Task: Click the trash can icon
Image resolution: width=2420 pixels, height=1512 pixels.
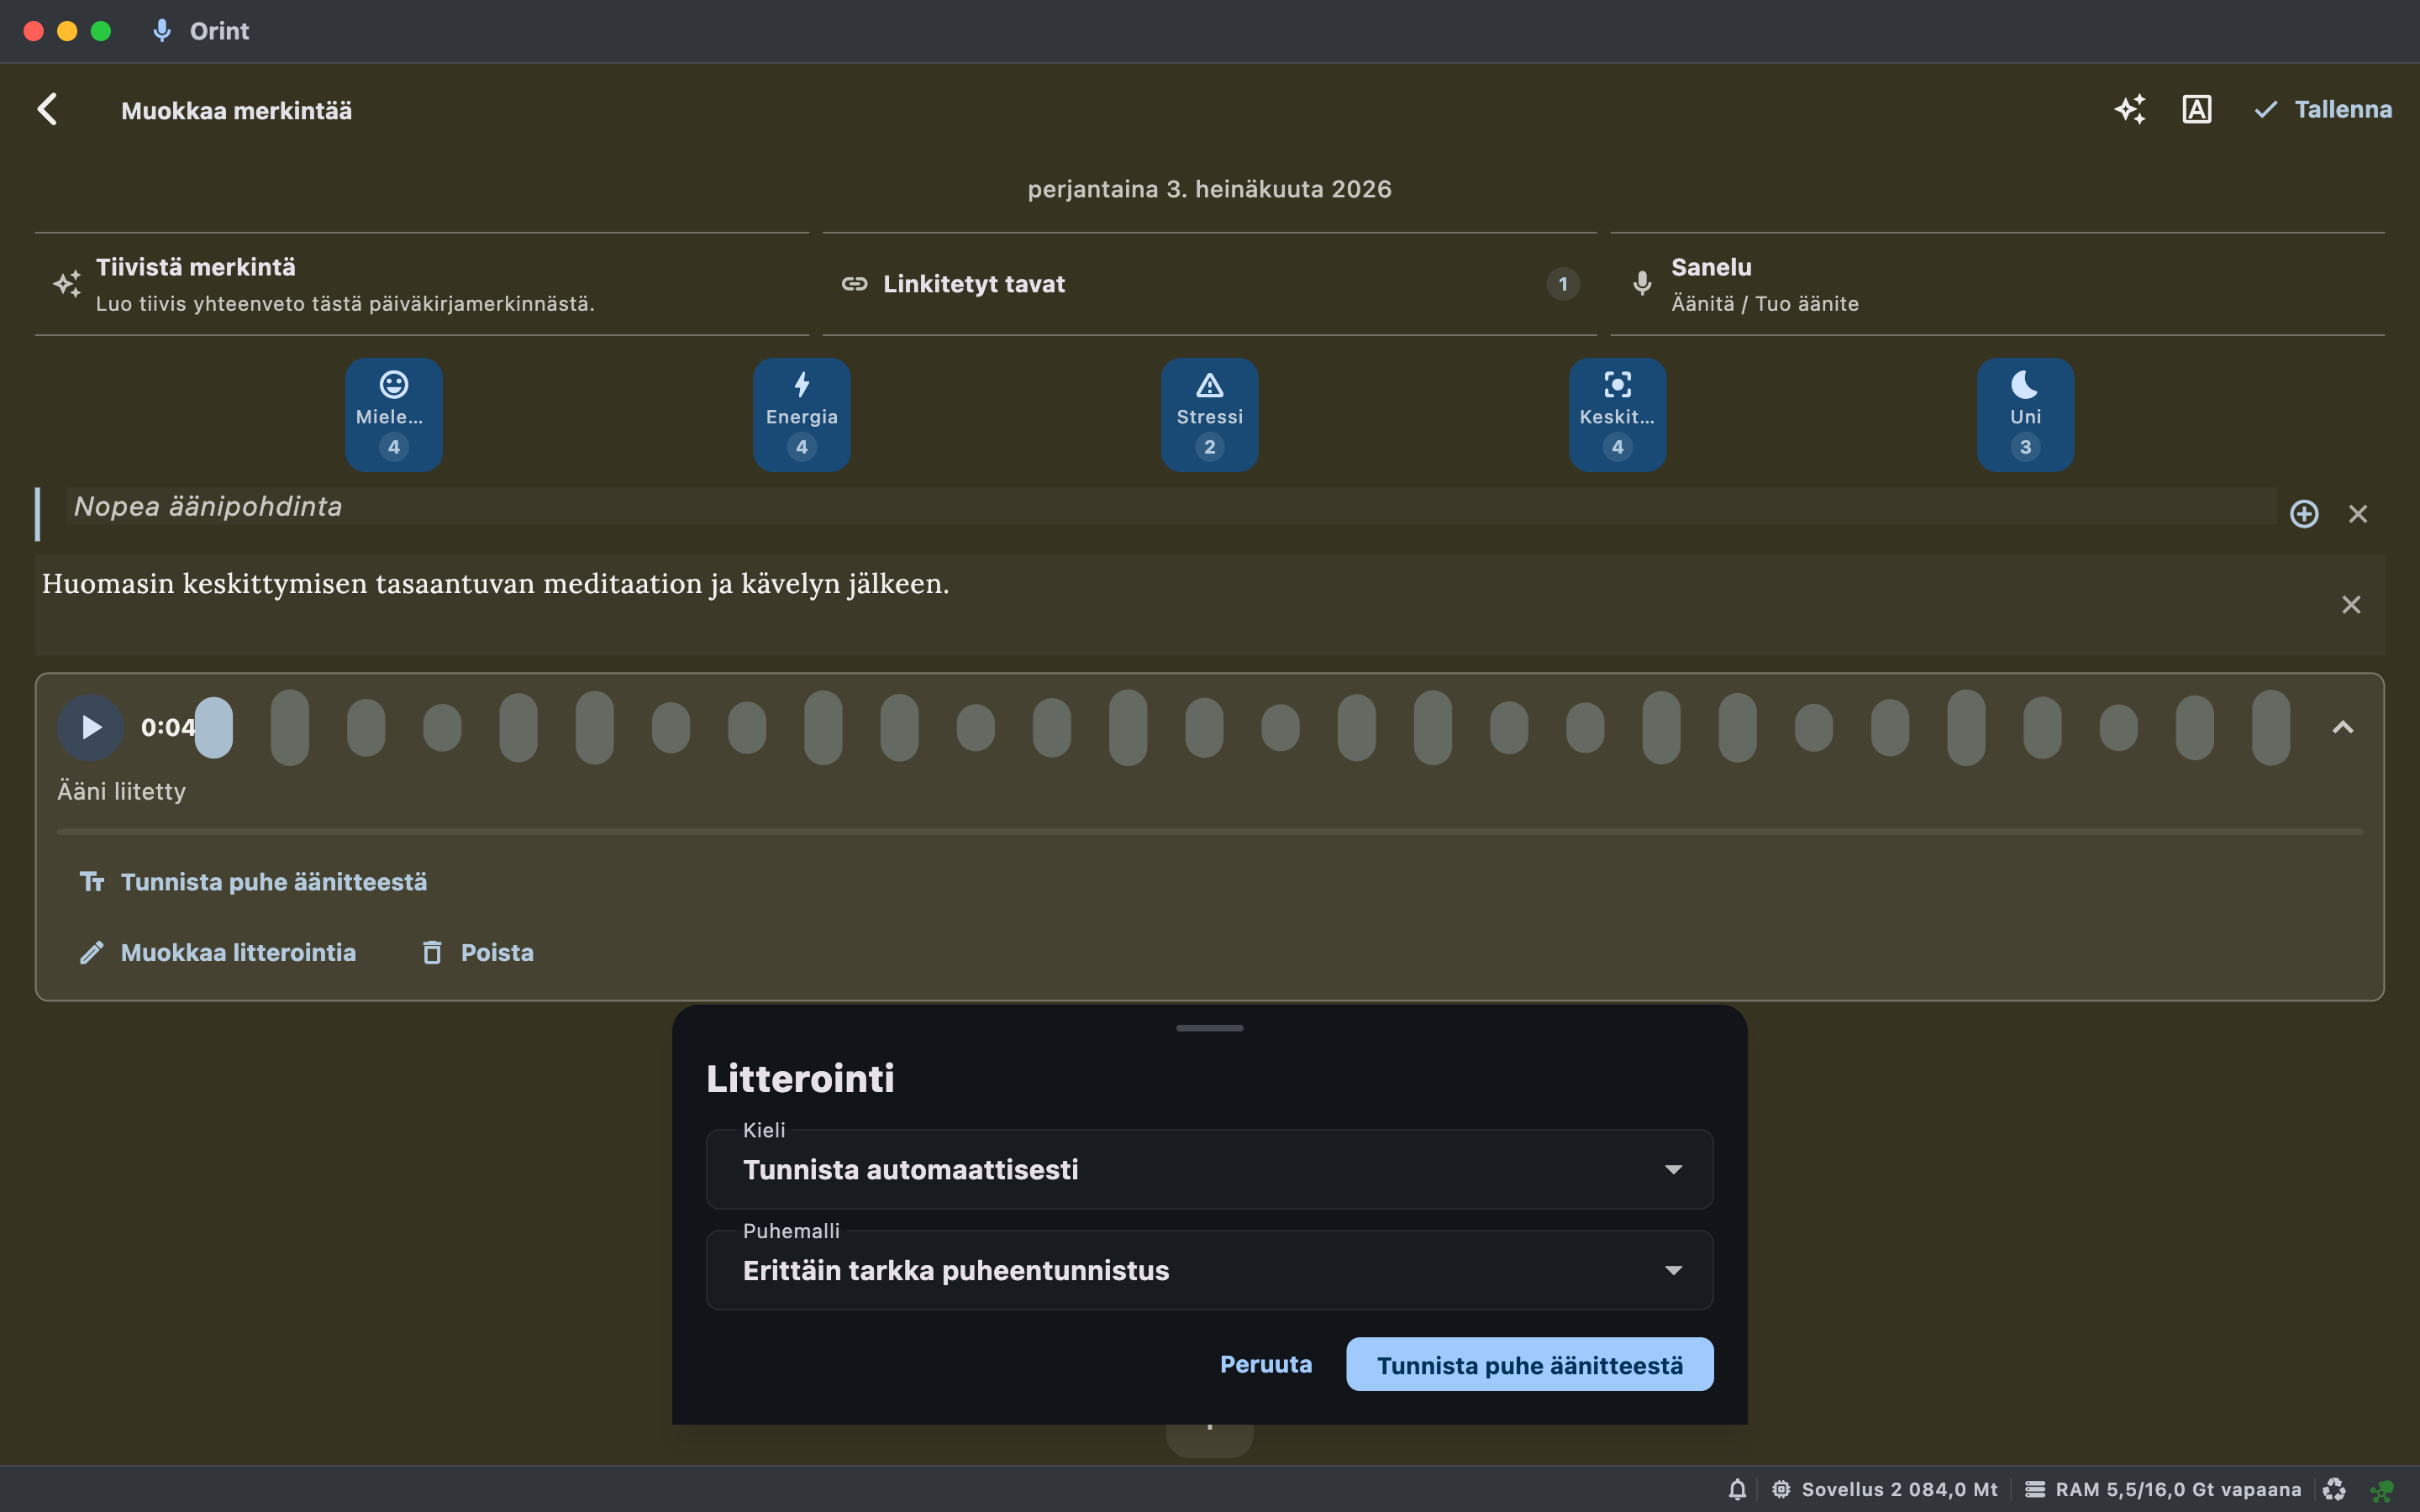Action: tap(432, 953)
